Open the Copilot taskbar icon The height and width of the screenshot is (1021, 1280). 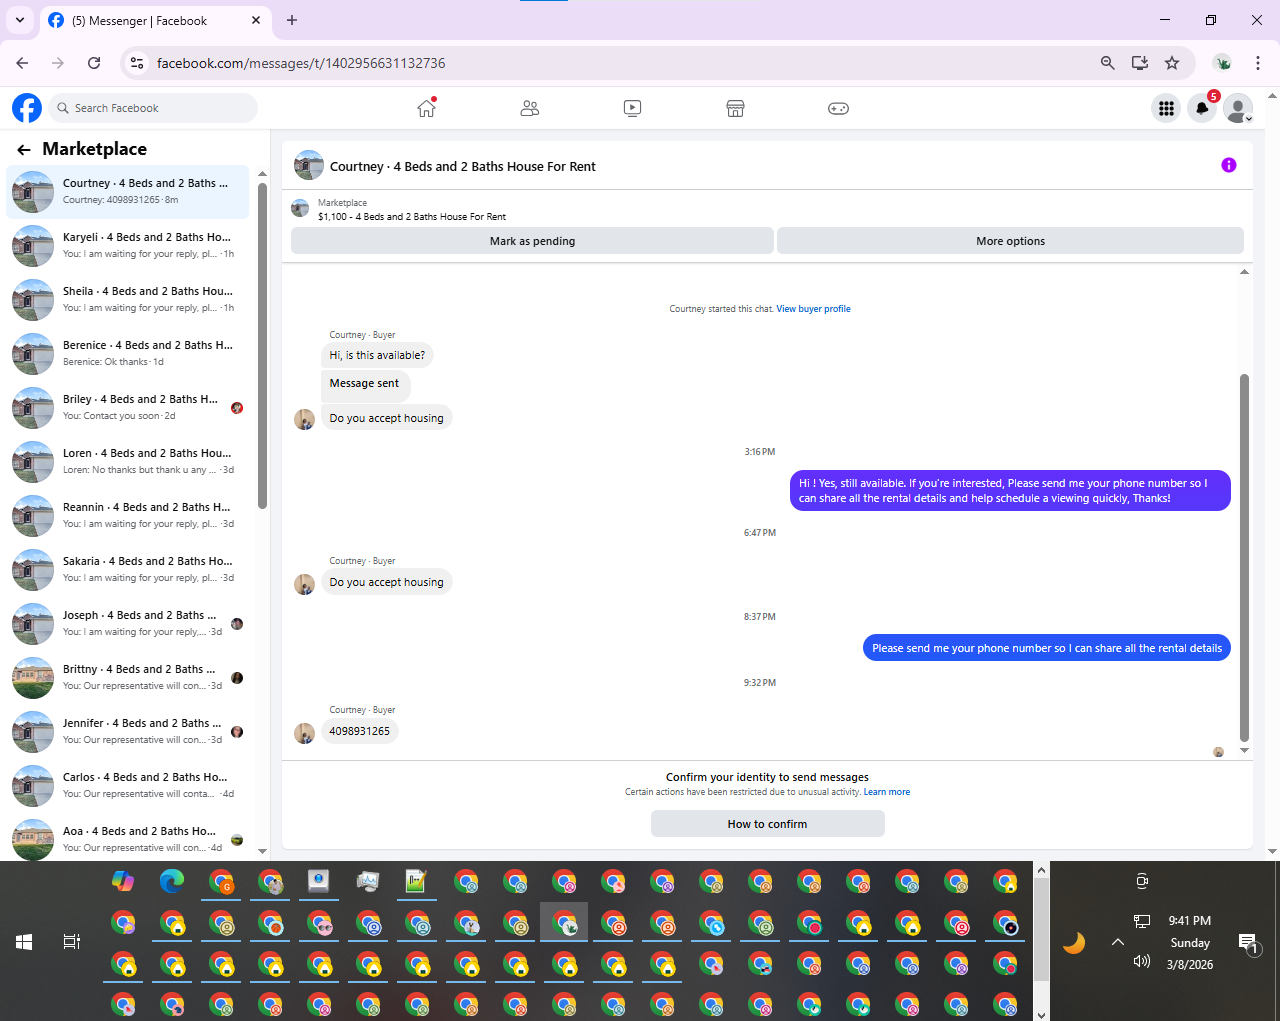pyautogui.click(x=123, y=881)
